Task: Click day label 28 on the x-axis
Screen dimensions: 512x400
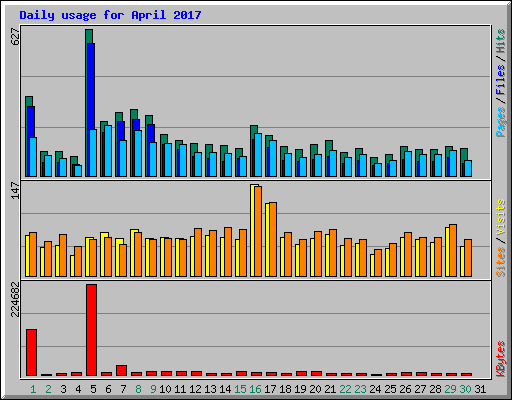Action: point(435,389)
